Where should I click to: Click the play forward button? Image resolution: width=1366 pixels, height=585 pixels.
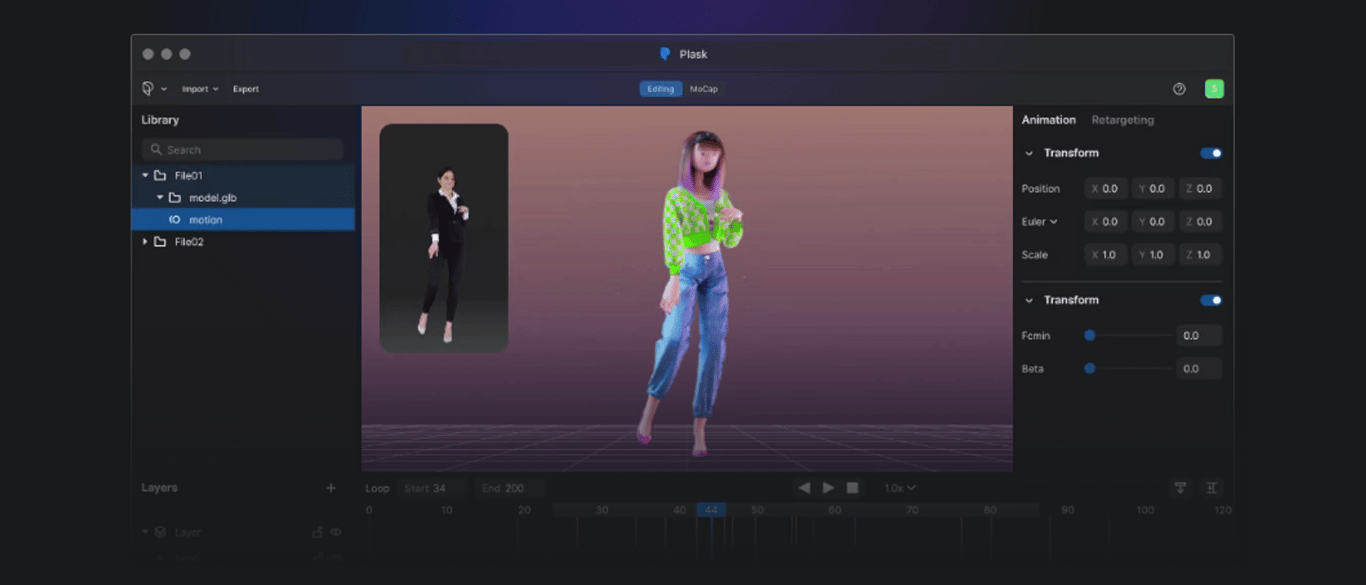(x=828, y=488)
